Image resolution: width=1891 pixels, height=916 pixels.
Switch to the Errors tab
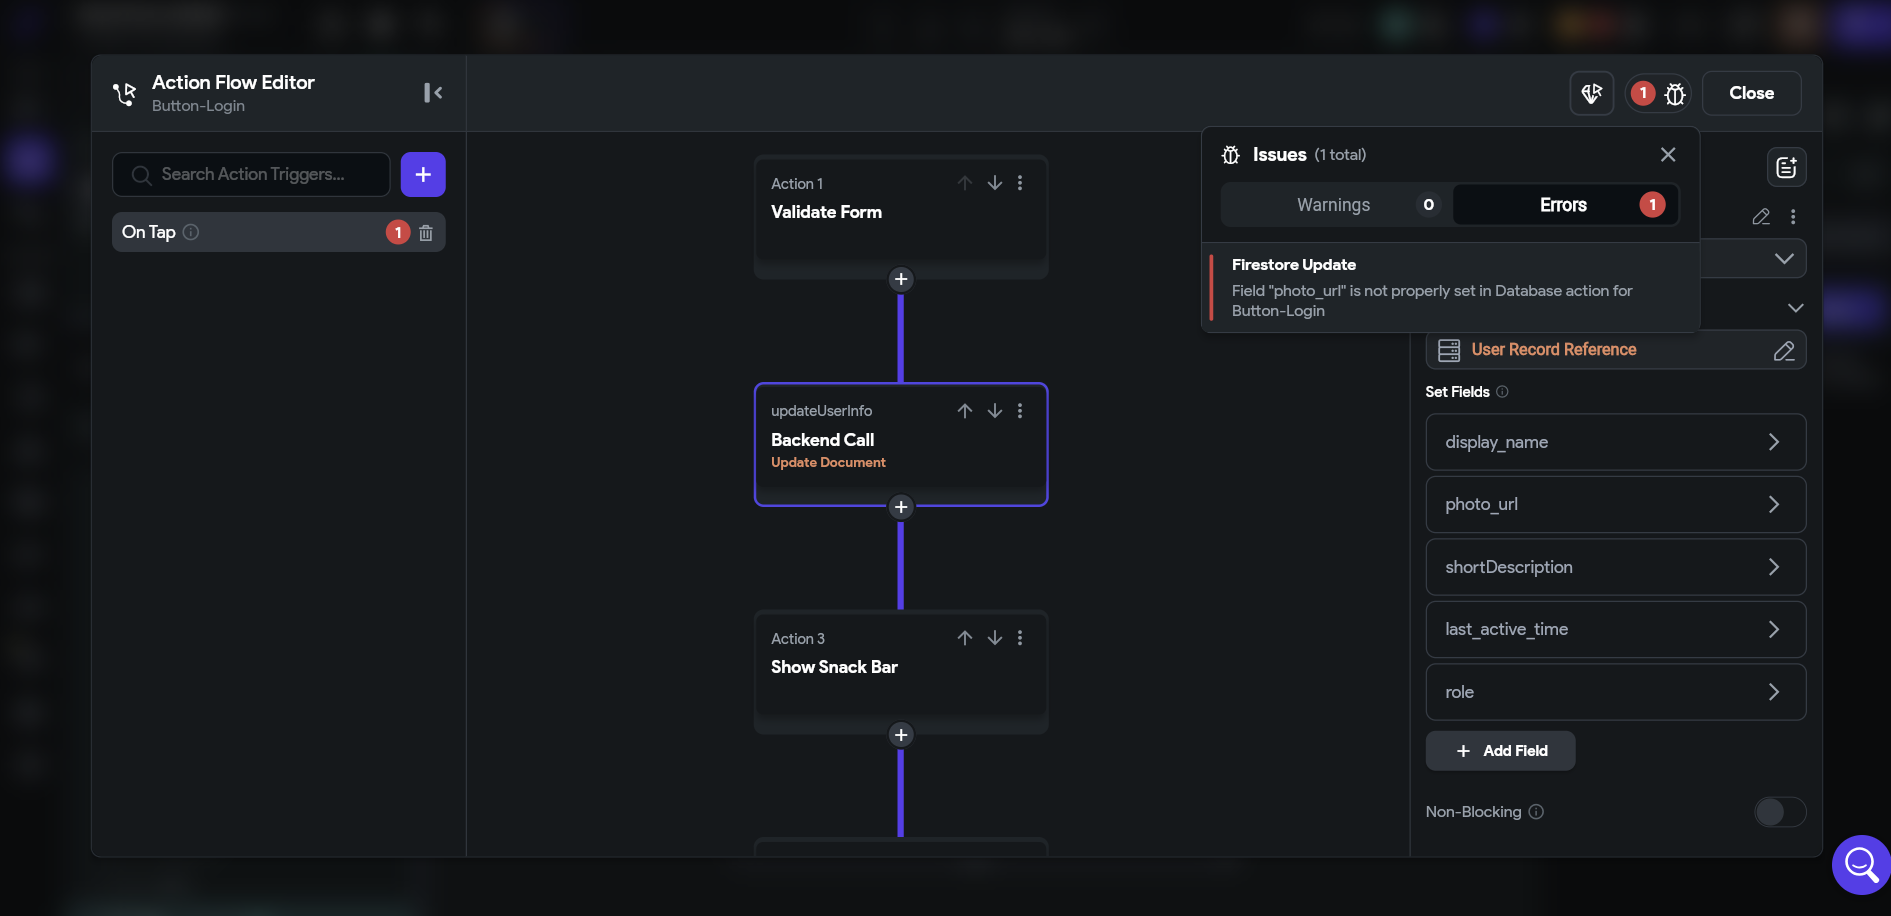click(1566, 205)
